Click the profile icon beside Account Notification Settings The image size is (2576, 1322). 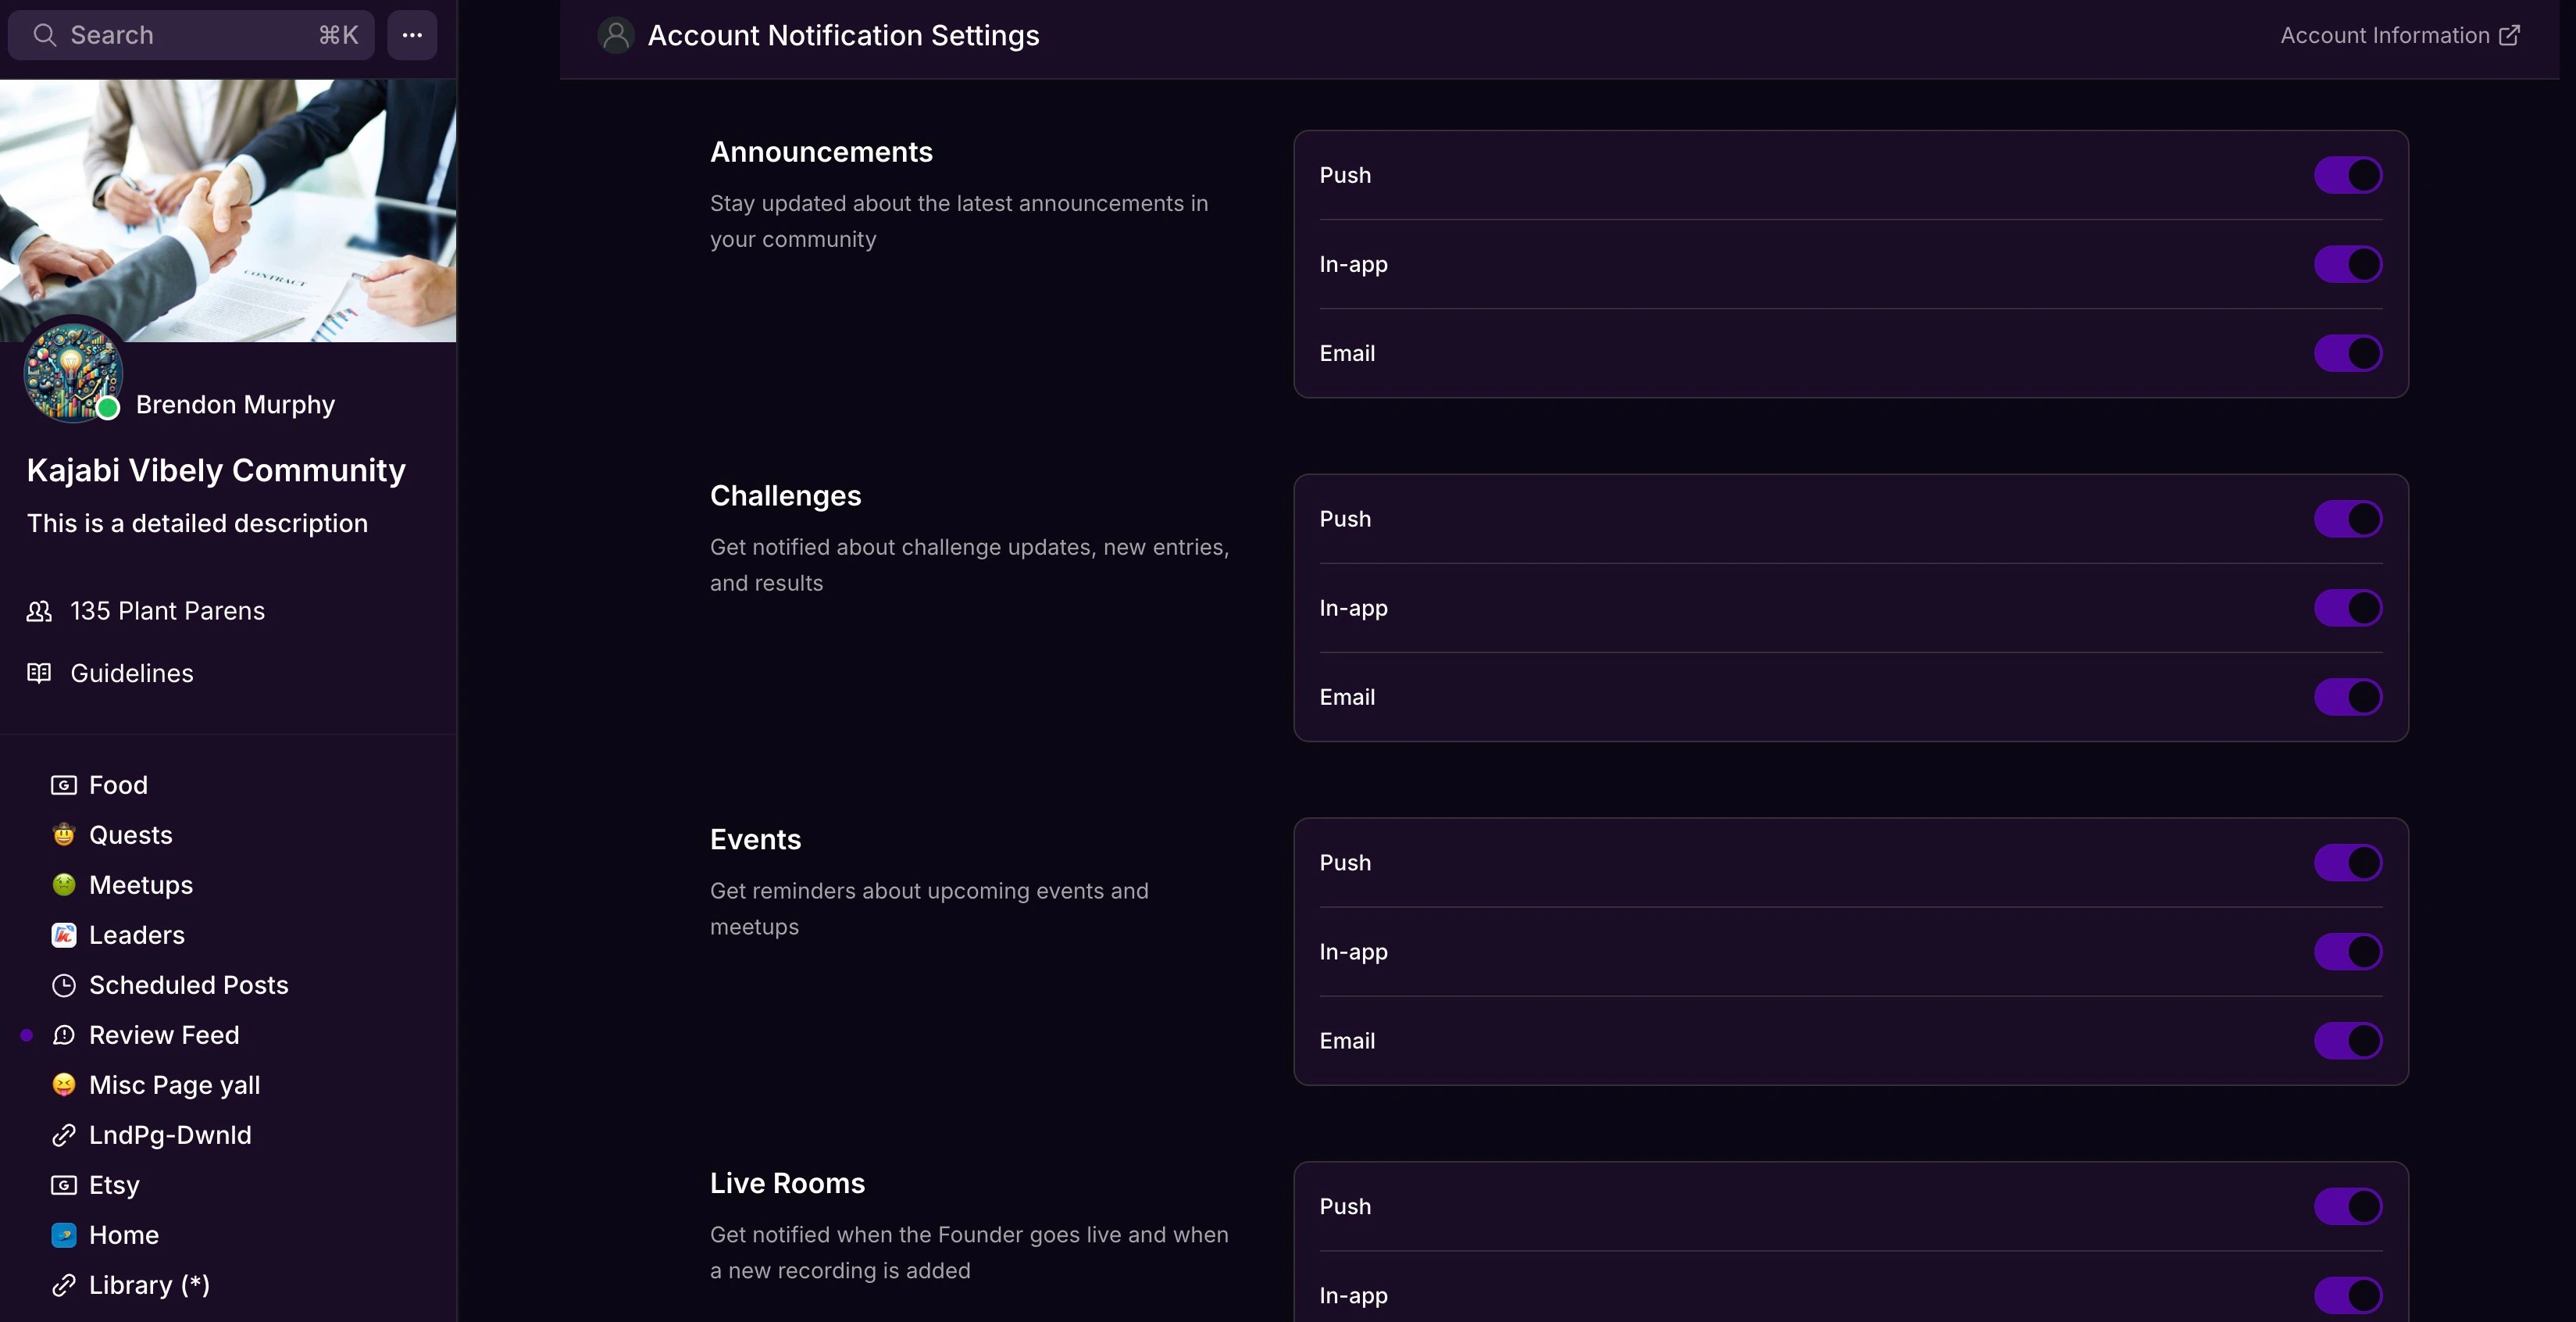pyautogui.click(x=616, y=36)
